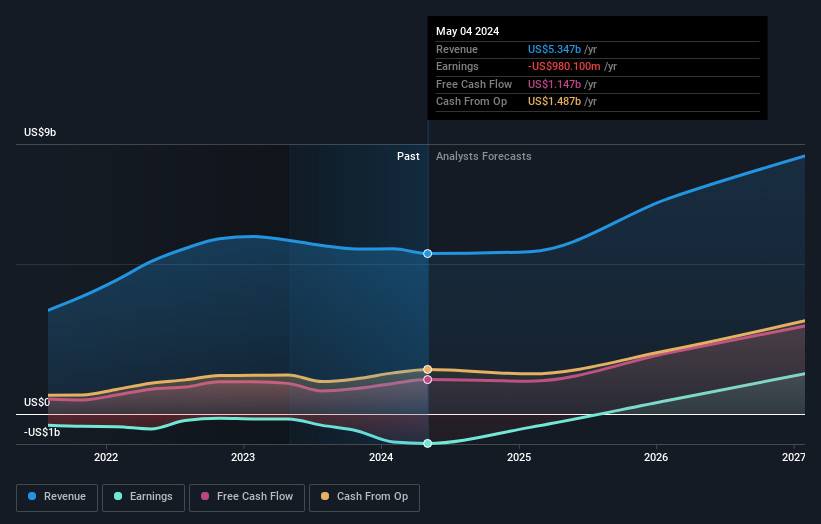Click the orange Cash From Op data point
This screenshot has width=821, height=524.
(x=427, y=370)
